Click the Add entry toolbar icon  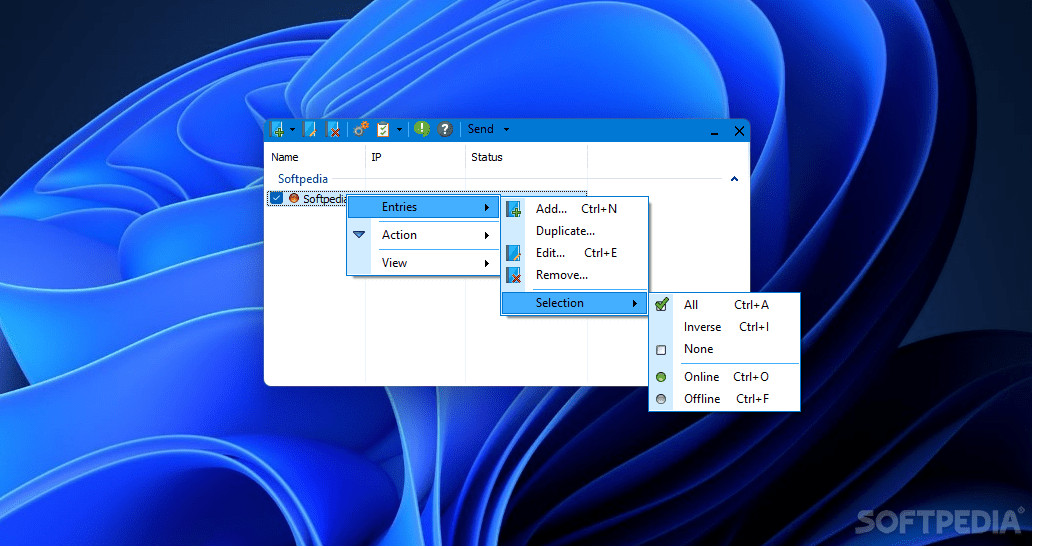[277, 130]
